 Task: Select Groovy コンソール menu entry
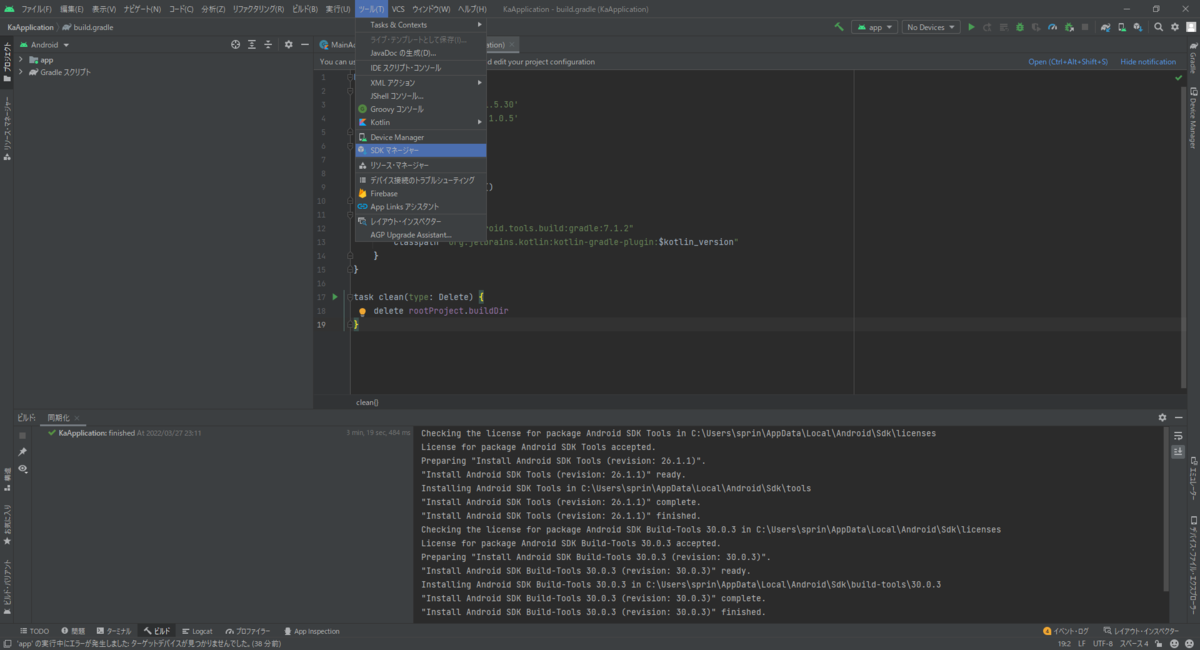[x=421, y=109]
